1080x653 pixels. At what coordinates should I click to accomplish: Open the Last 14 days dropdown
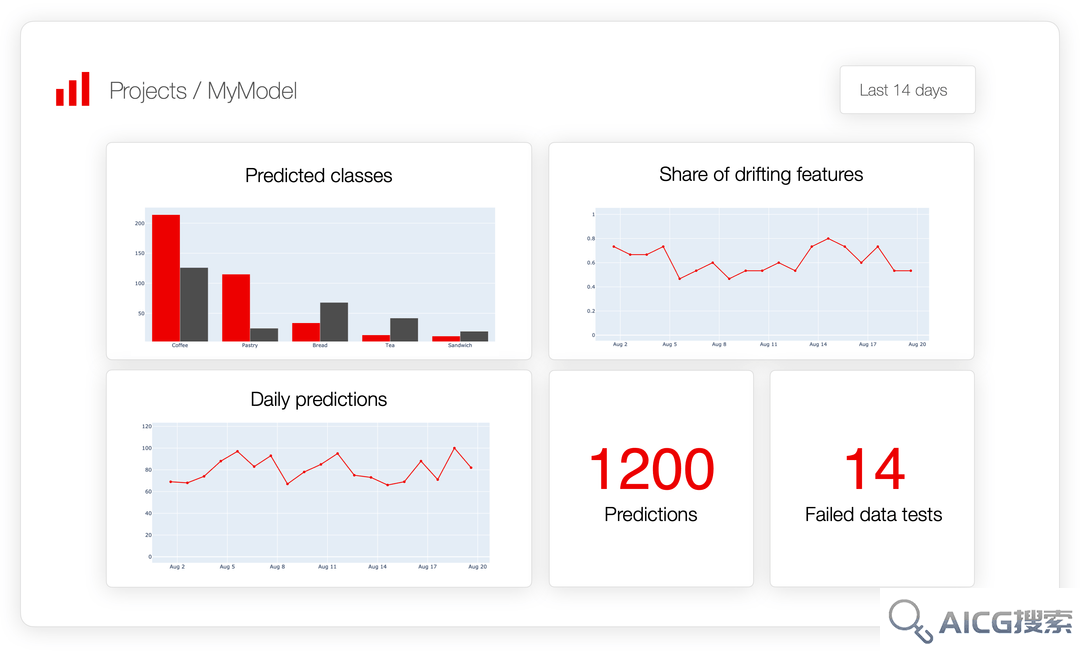[x=907, y=90]
